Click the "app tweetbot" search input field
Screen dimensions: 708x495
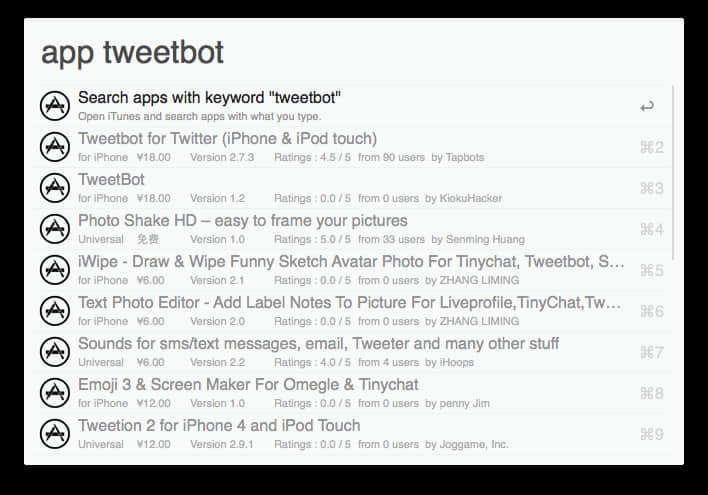coord(354,52)
